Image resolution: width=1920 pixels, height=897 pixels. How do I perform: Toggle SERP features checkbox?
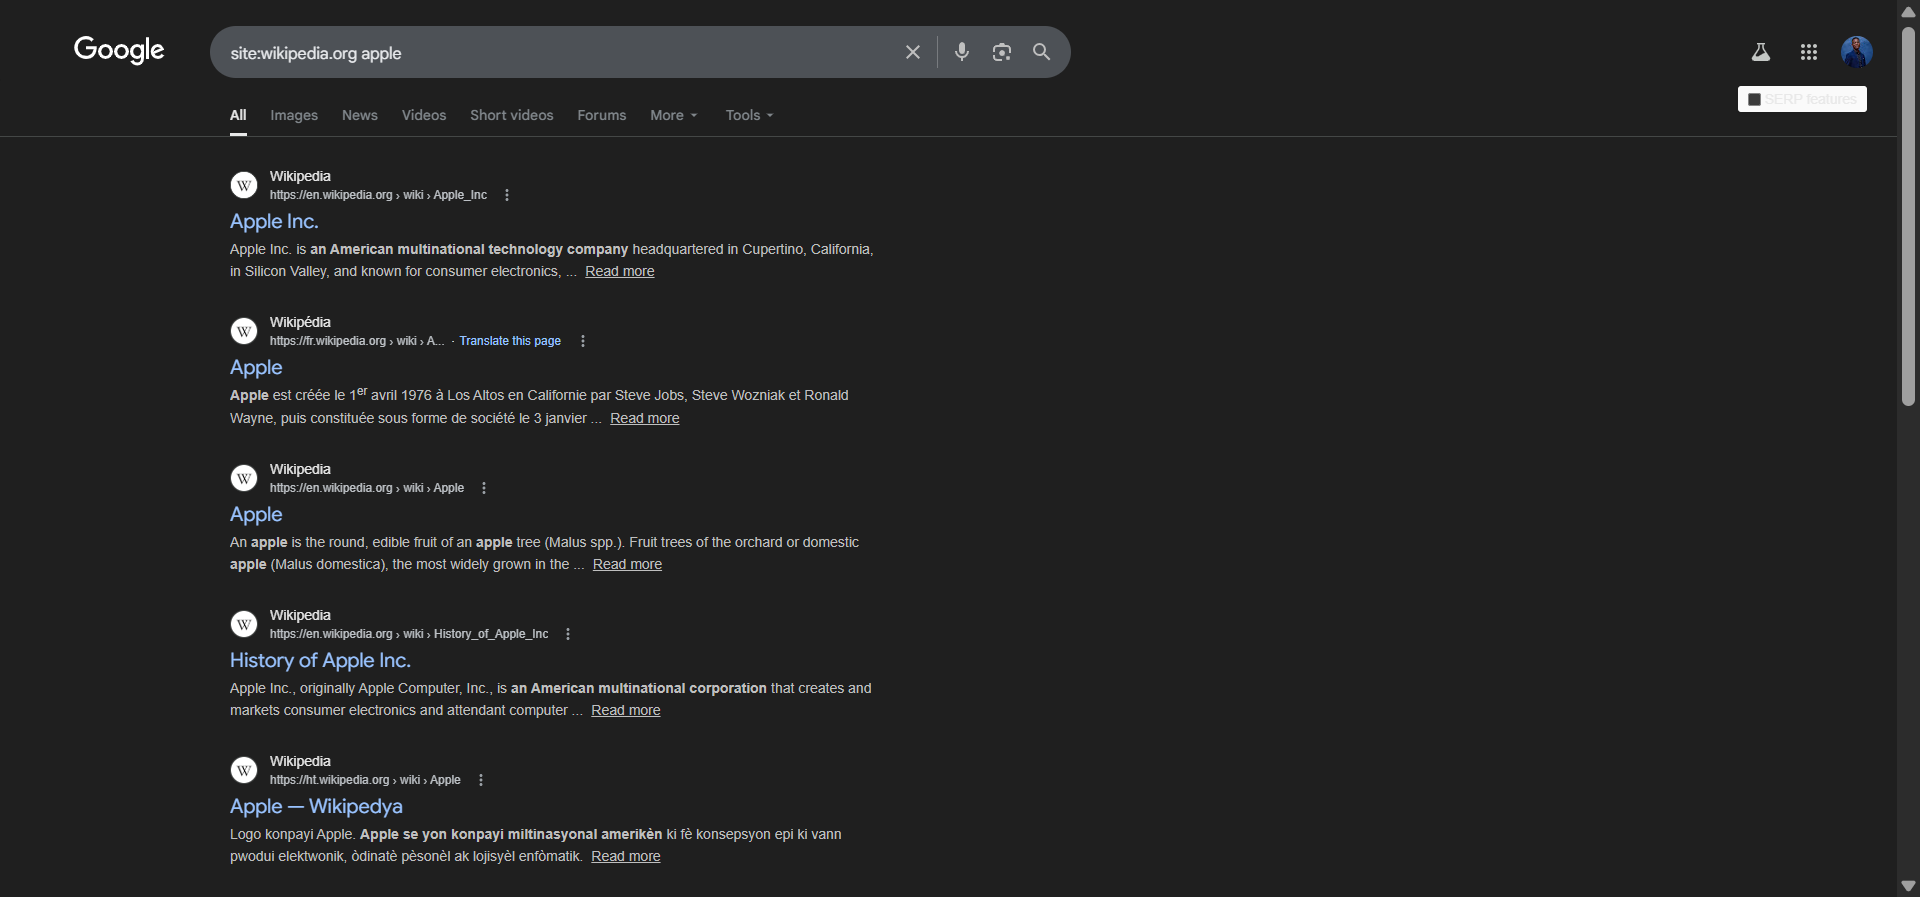(1754, 99)
